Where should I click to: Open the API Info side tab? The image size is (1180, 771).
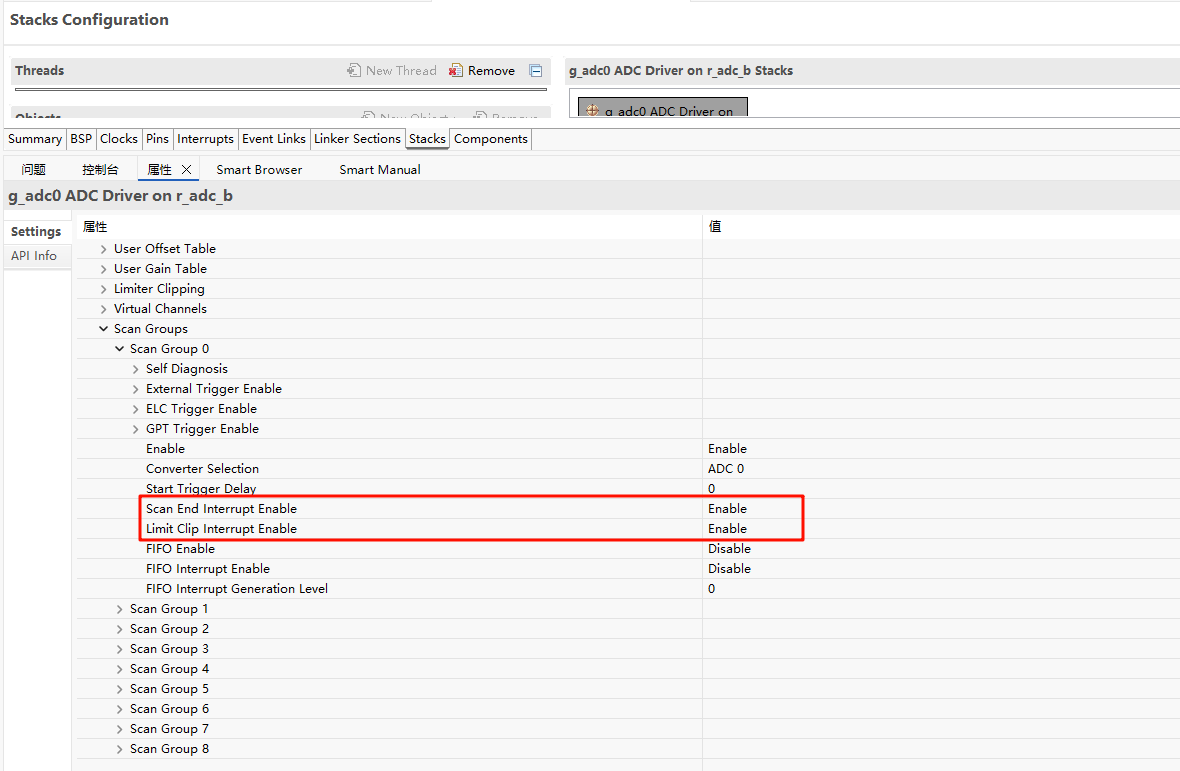(34, 256)
